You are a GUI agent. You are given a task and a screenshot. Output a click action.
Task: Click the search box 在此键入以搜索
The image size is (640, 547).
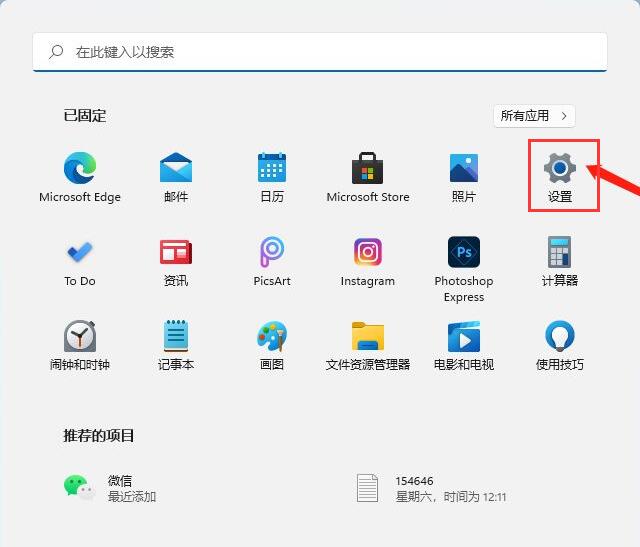(320, 52)
